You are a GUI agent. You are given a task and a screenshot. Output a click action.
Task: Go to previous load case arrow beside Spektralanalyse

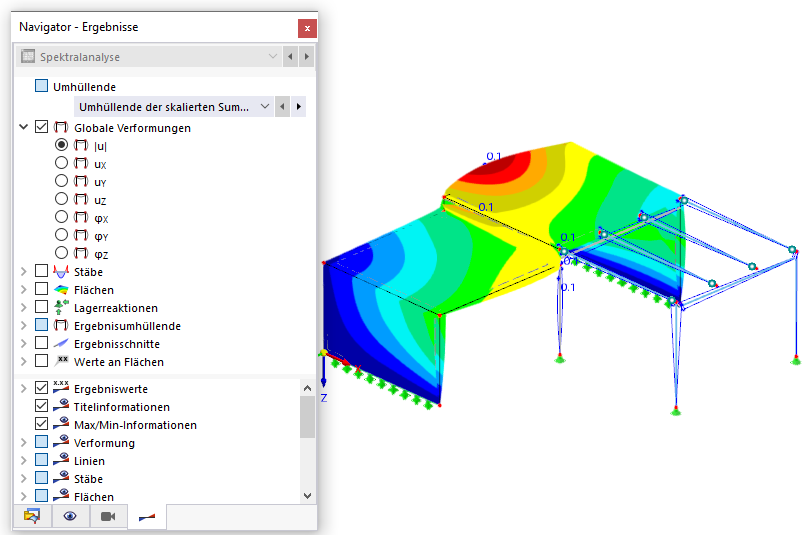[290, 56]
